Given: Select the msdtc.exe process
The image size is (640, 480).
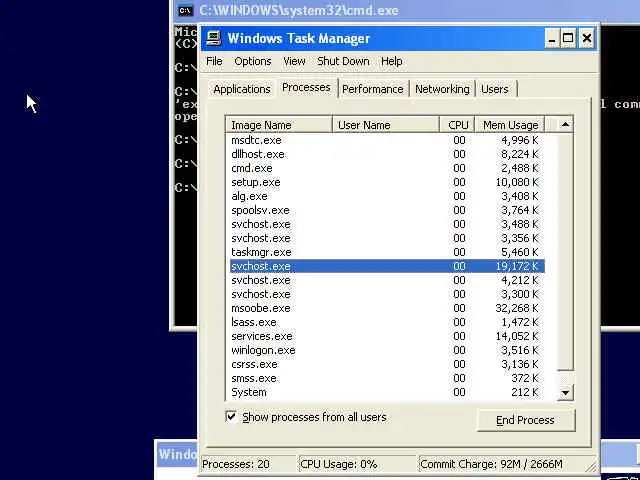Looking at the screenshot, I should point(386,140).
